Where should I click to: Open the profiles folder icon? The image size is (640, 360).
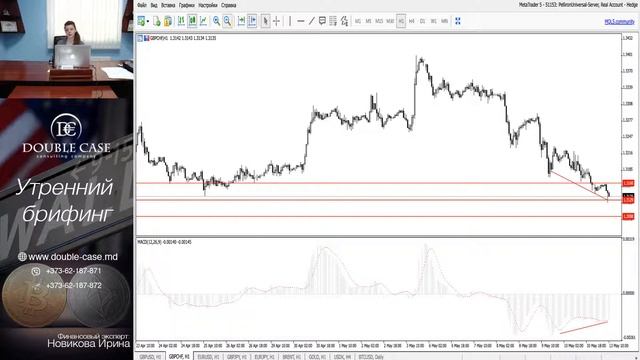168,21
